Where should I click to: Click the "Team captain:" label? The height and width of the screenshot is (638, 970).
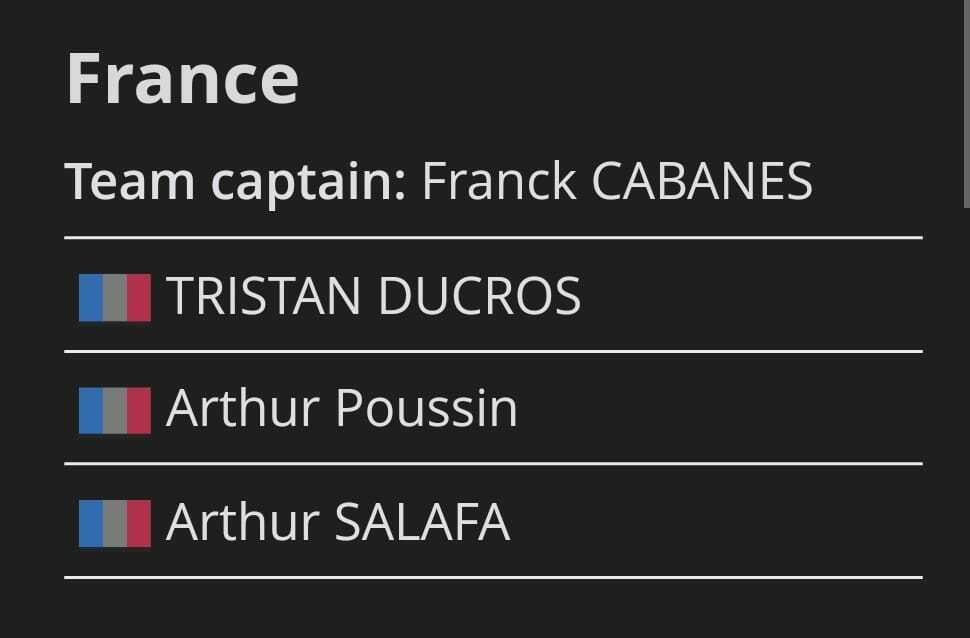click(x=236, y=182)
